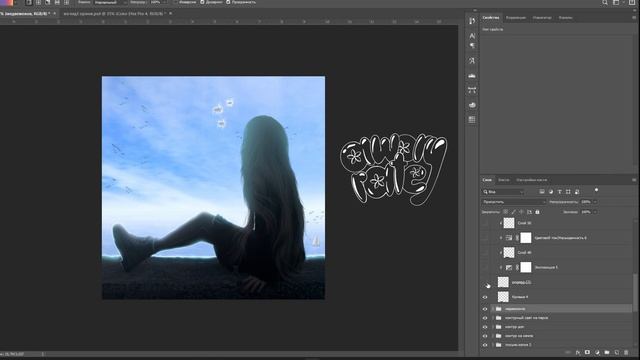Lock transparent pixels icon
640x360 pixels.
[x=505, y=212]
